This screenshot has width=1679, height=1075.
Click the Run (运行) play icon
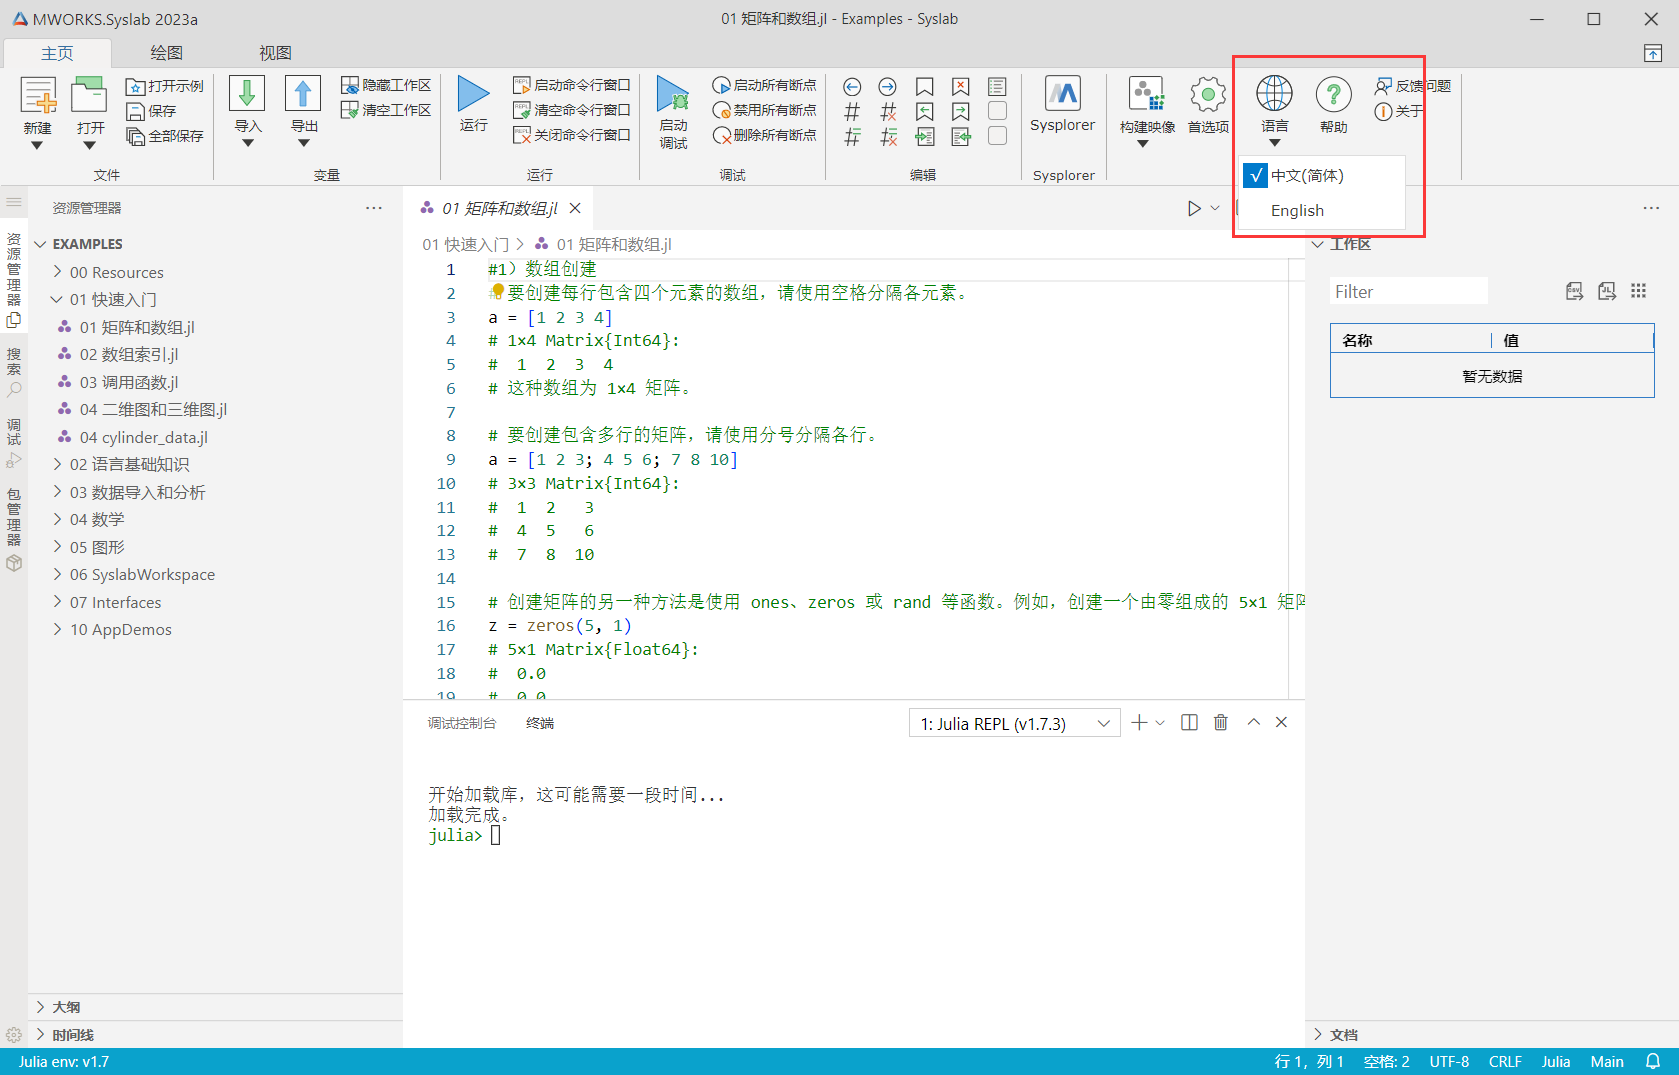tap(473, 94)
